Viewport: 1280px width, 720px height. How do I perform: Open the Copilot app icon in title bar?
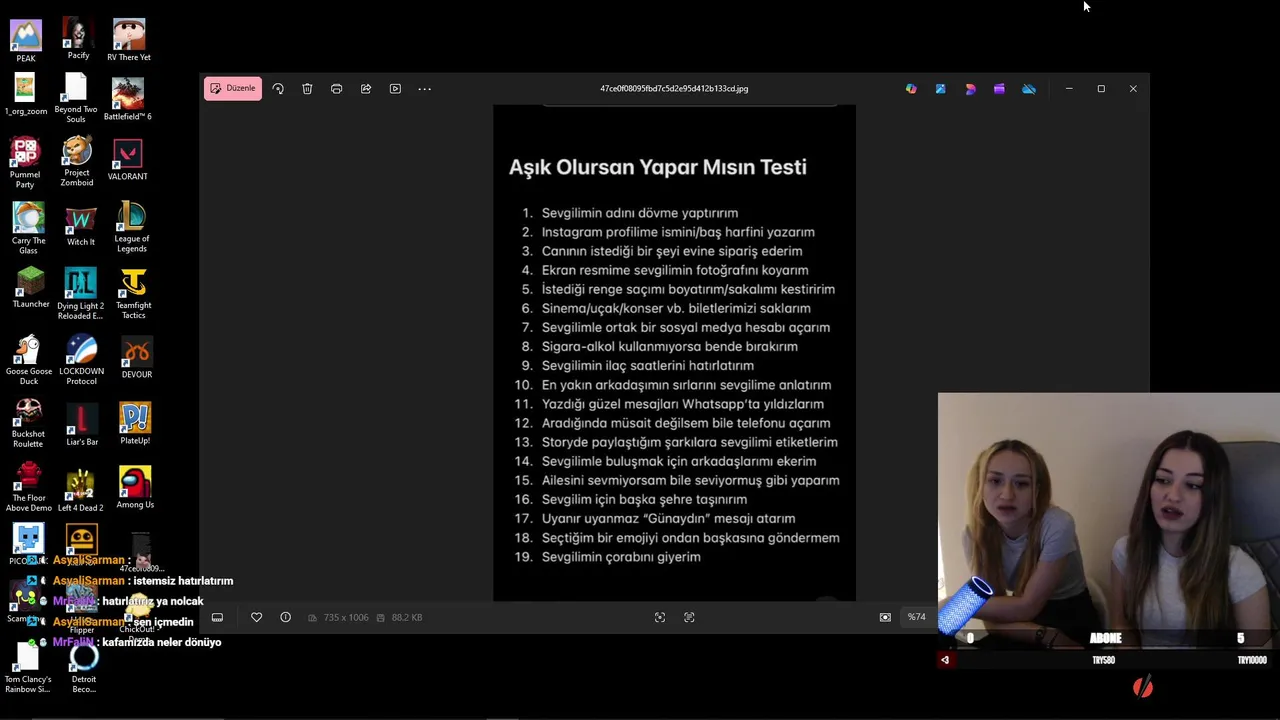point(911,89)
